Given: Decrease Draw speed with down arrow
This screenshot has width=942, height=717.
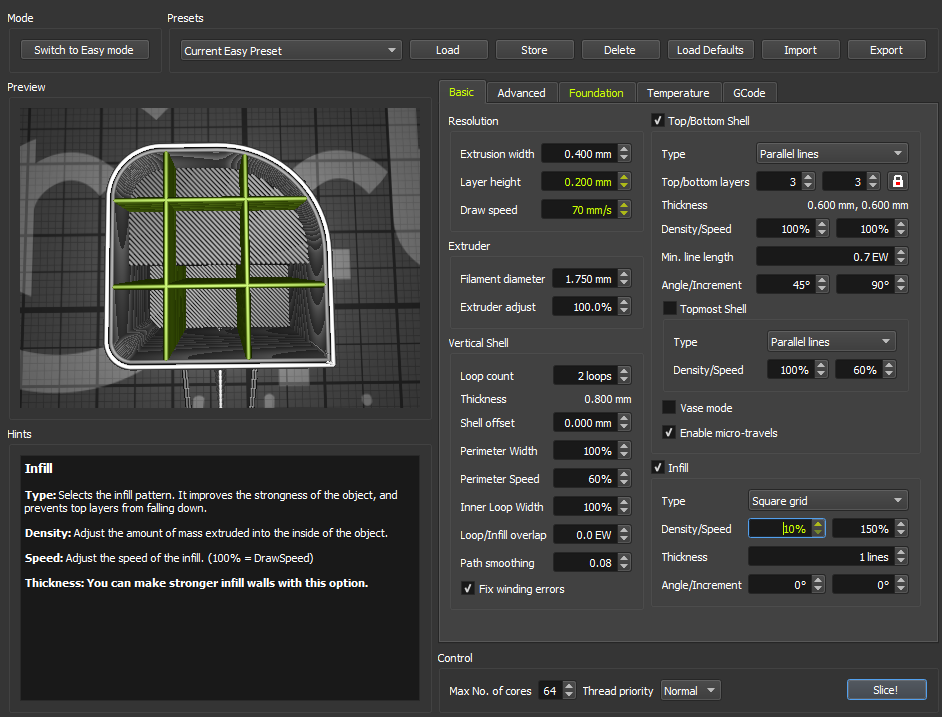Looking at the screenshot, I should click(624, 214).
